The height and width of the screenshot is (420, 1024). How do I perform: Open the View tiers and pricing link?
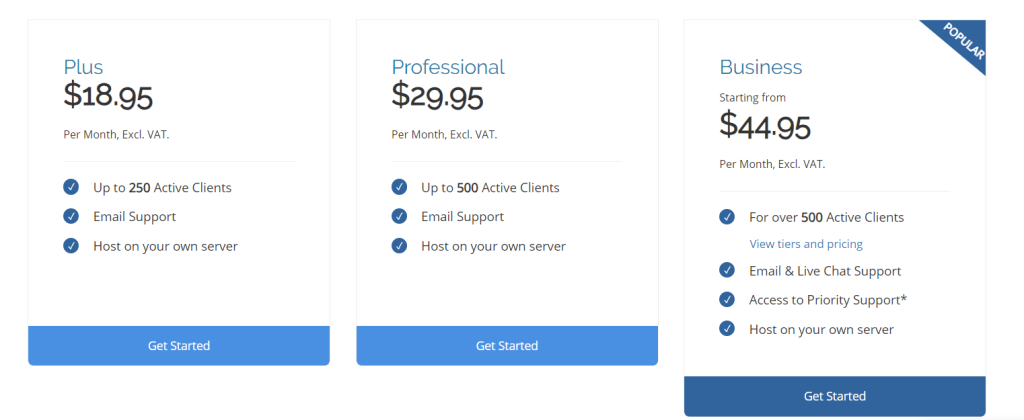pyautogui.click(x=806, y=244)
